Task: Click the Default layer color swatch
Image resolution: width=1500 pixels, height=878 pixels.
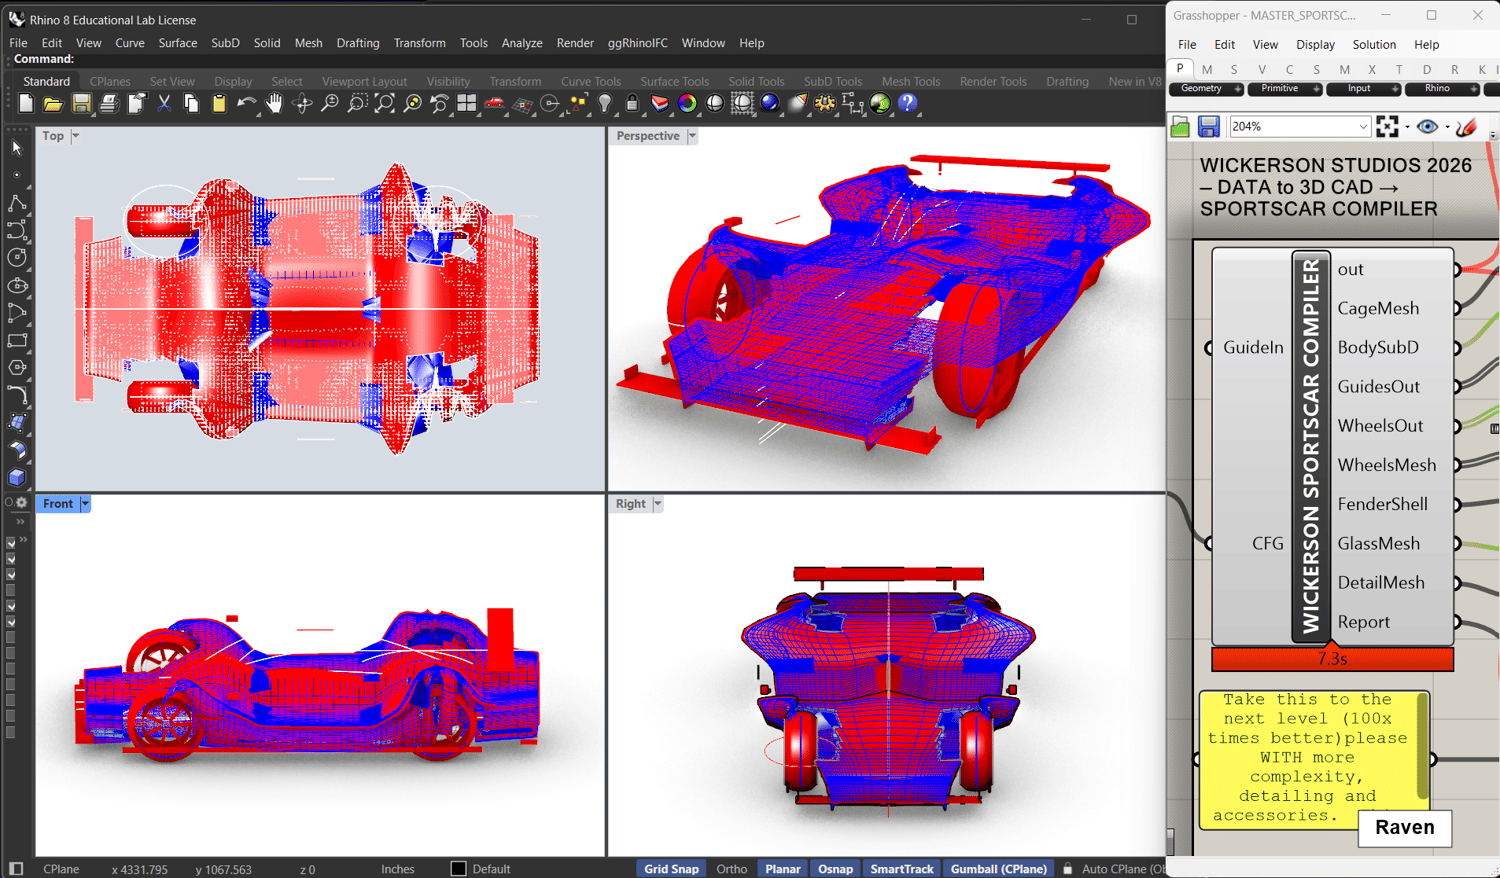Action: (459, 869)
